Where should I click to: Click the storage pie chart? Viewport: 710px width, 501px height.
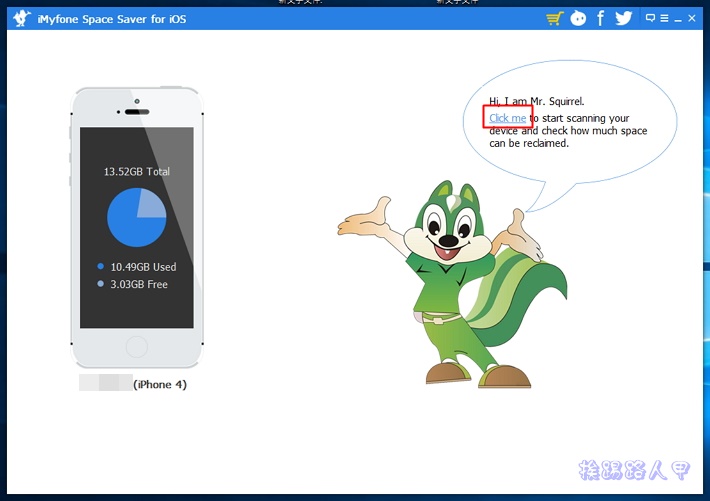[x=137, y=217]
